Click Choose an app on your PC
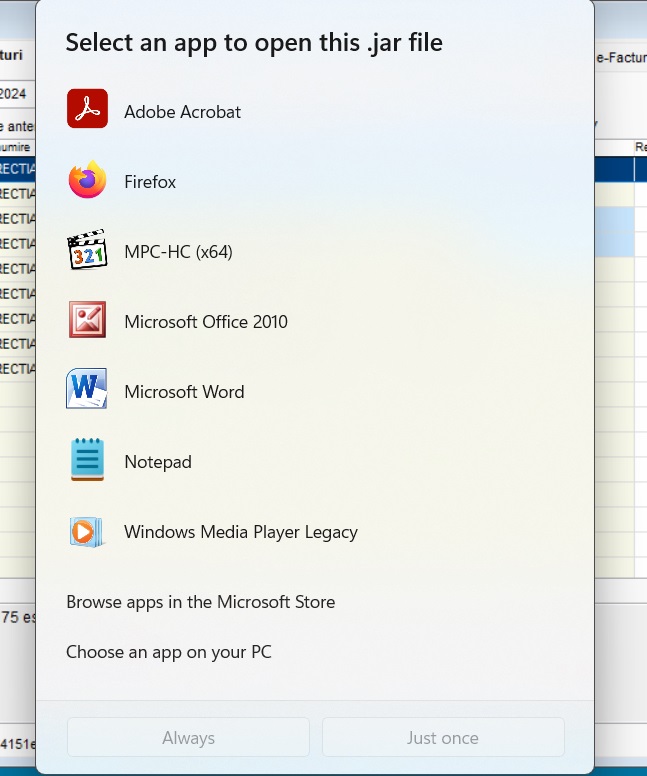 click(x=169, y=652)
